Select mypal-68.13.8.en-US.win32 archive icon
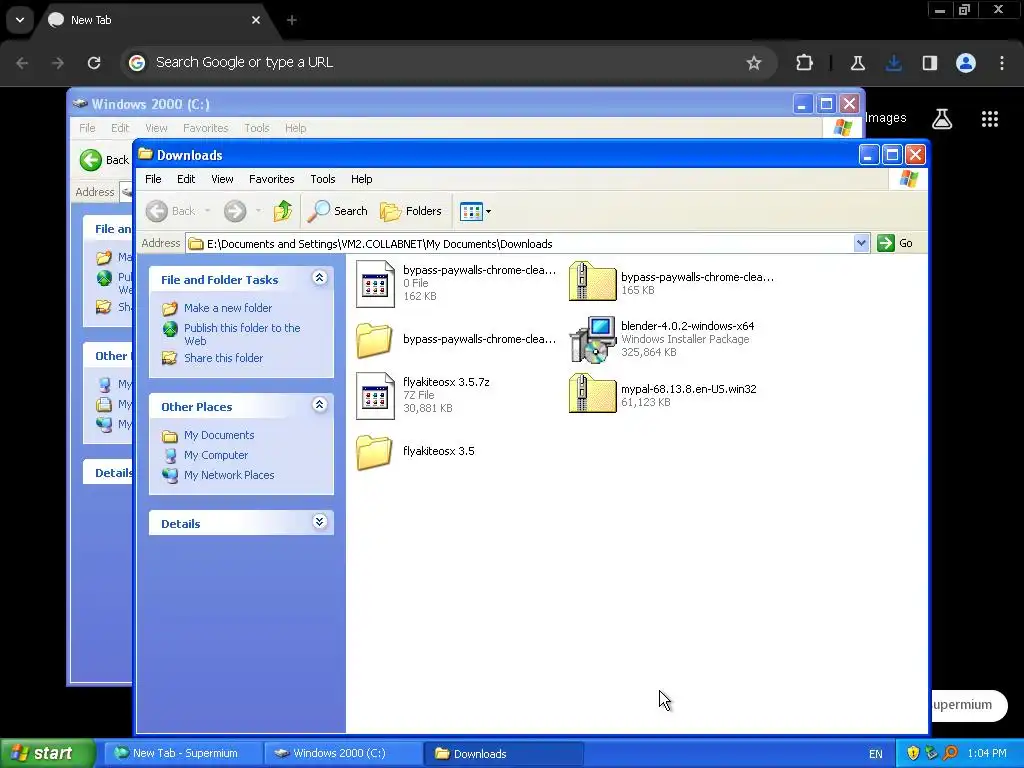The height and width of the screenshot is (768, 1024). click(592, 394)
